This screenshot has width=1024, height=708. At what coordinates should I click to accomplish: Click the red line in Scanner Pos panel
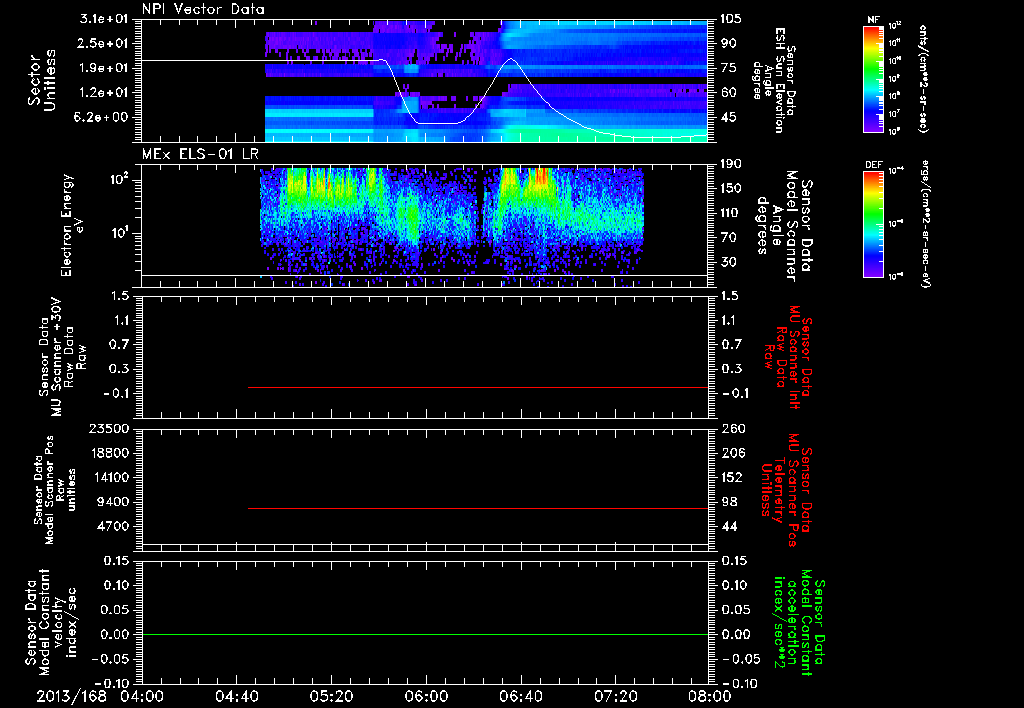[477, 508]
